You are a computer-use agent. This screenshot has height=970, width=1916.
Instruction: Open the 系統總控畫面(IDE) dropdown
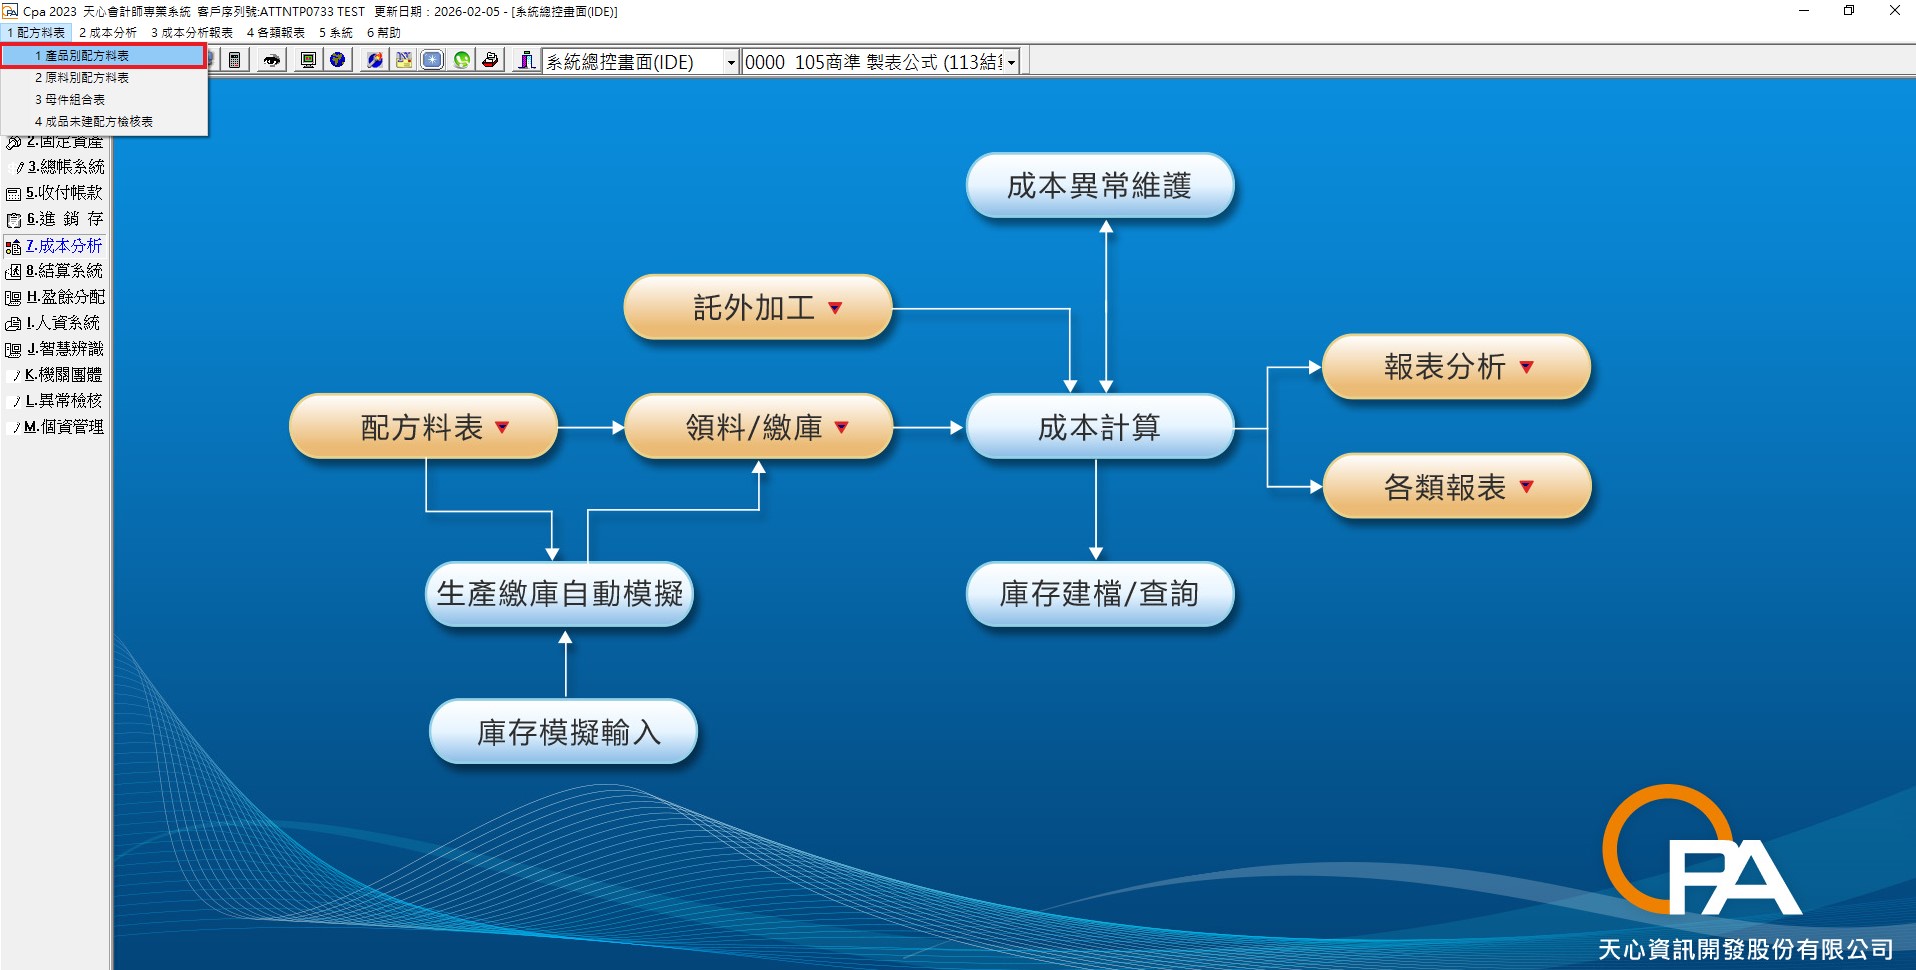(731, 62)
